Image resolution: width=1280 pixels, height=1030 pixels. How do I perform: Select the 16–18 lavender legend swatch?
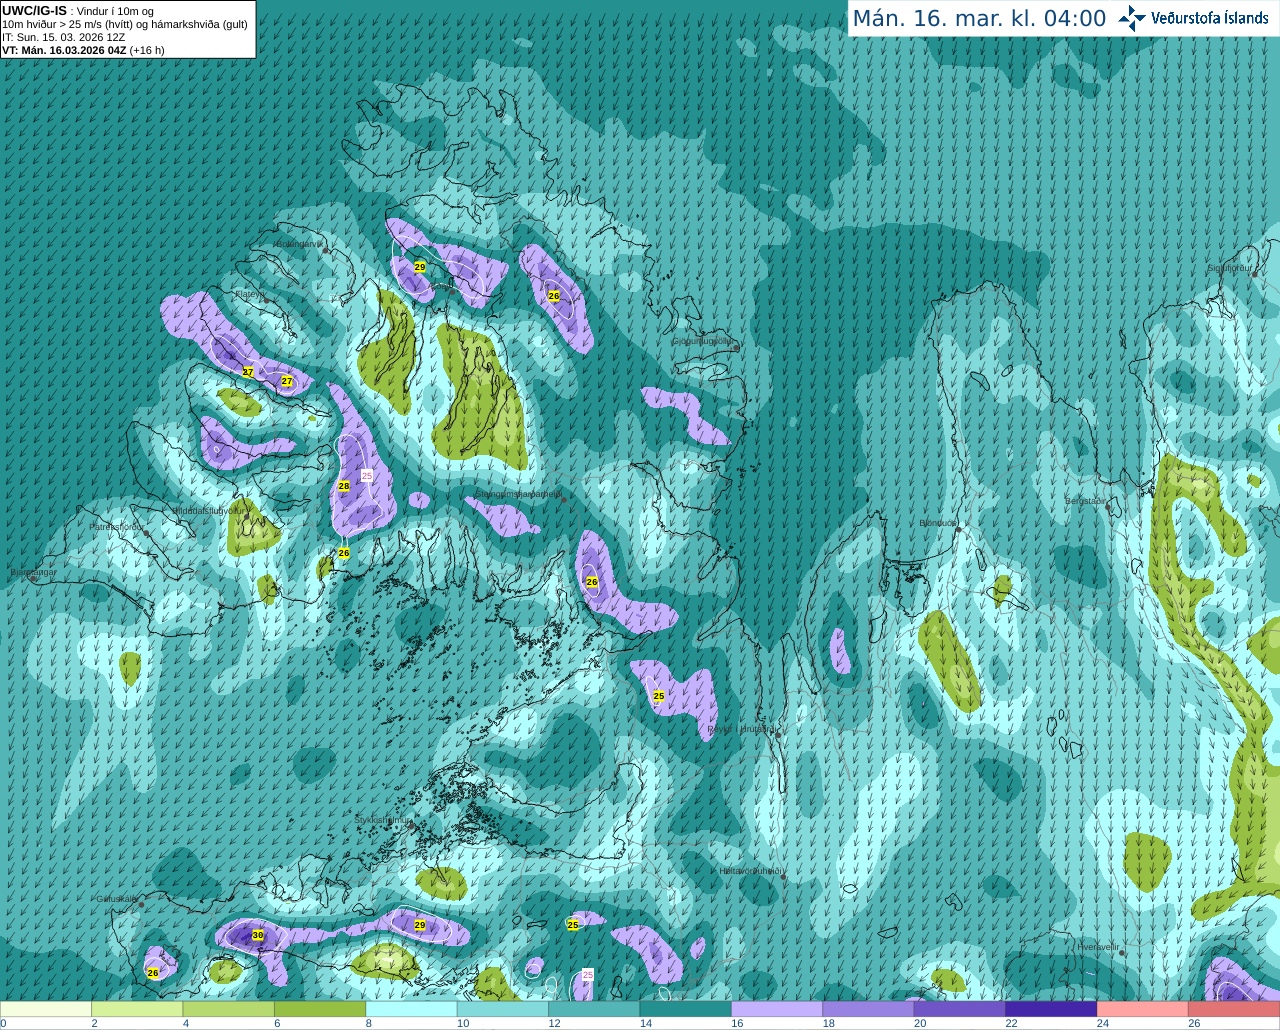coord(777,1009)
